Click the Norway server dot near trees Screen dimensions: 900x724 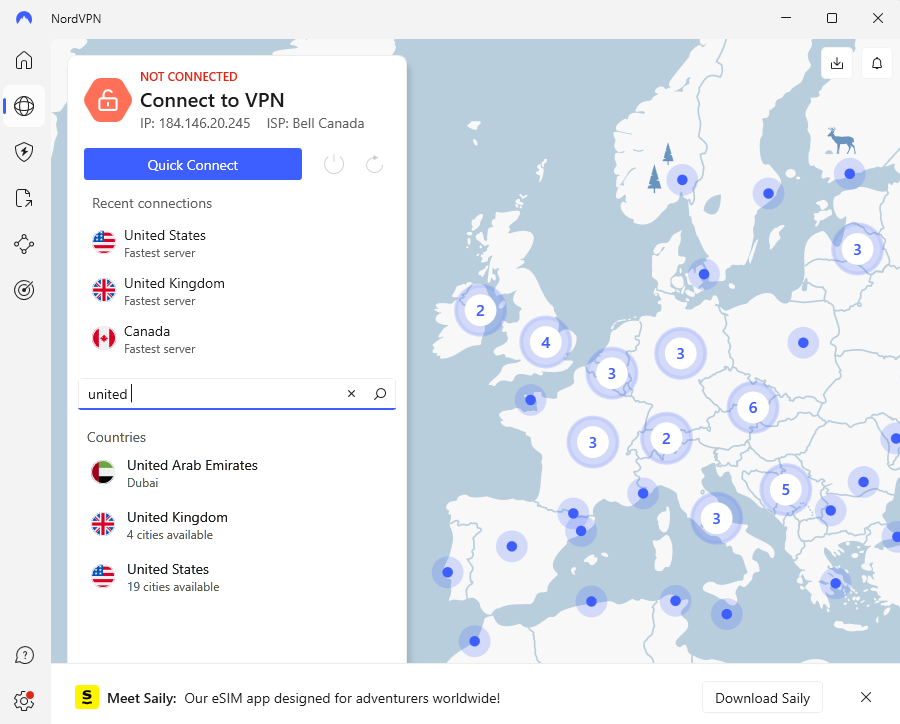point(682,180)
